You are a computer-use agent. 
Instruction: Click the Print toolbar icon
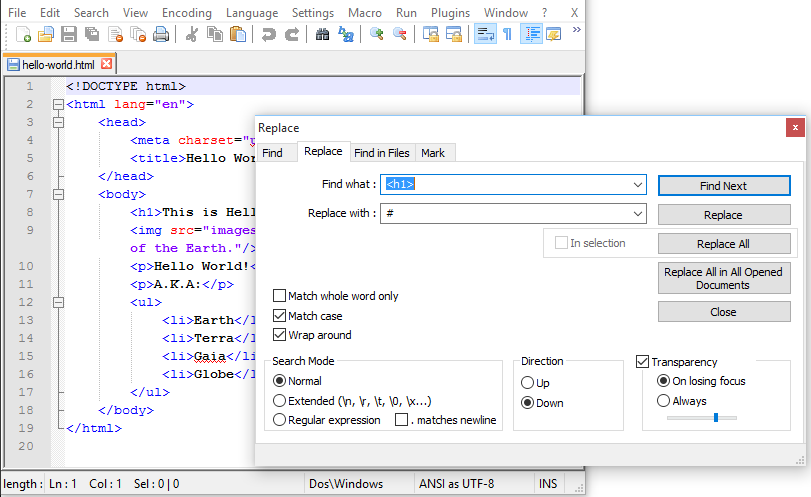click(x=161, y=34)
